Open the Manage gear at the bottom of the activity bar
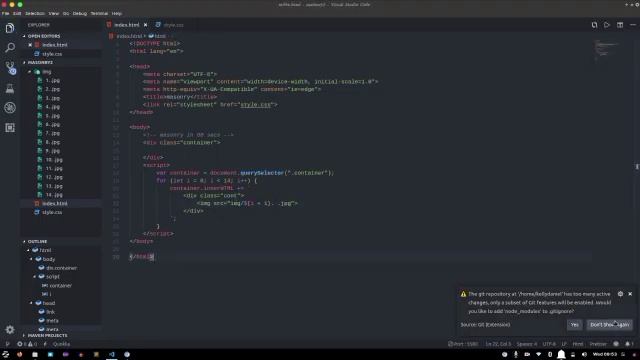 10,329
